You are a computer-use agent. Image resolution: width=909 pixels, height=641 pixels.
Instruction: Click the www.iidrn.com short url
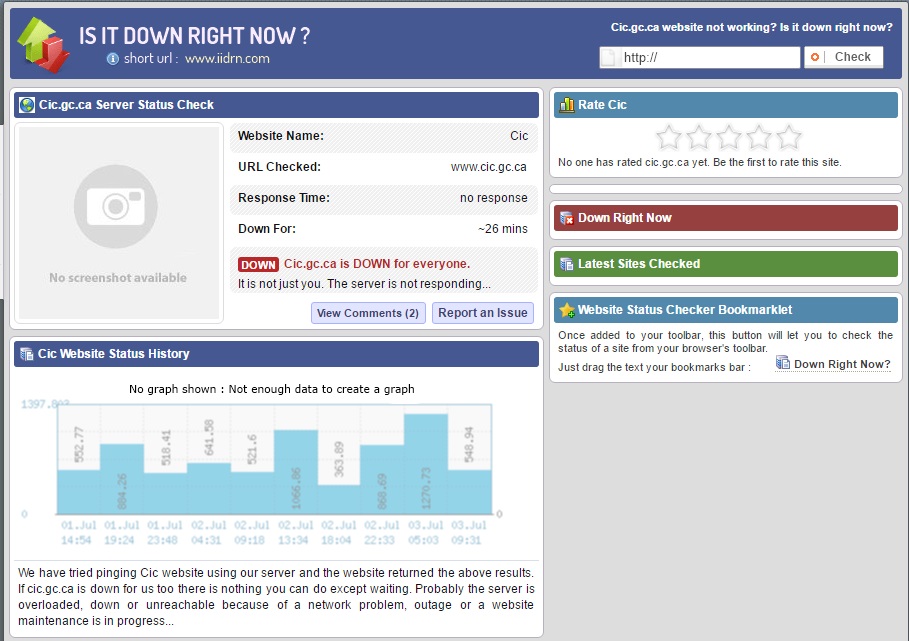pyautogui.click(x=227, y=59)
